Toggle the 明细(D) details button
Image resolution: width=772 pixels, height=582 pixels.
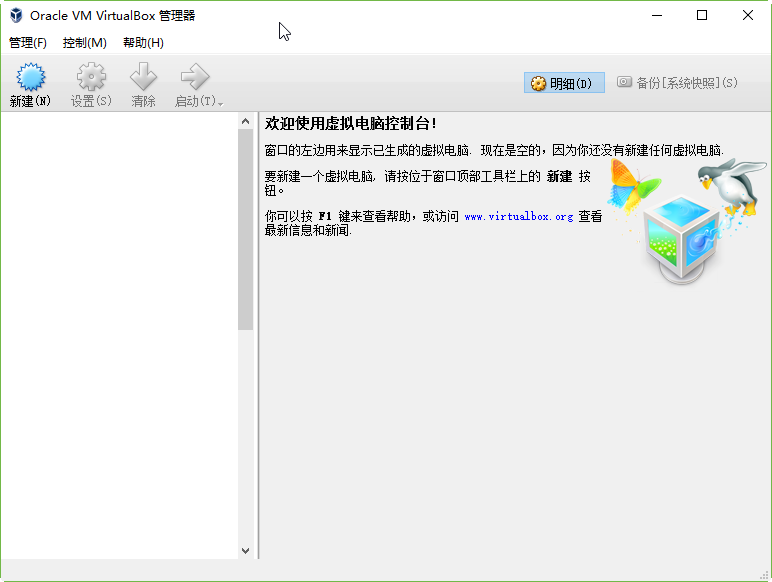click(564, 83)
